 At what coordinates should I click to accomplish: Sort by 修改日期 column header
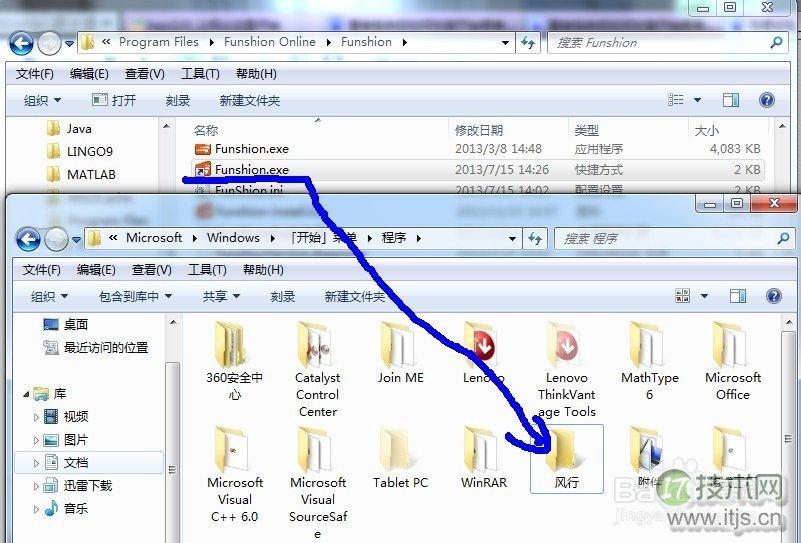[479, 130]
